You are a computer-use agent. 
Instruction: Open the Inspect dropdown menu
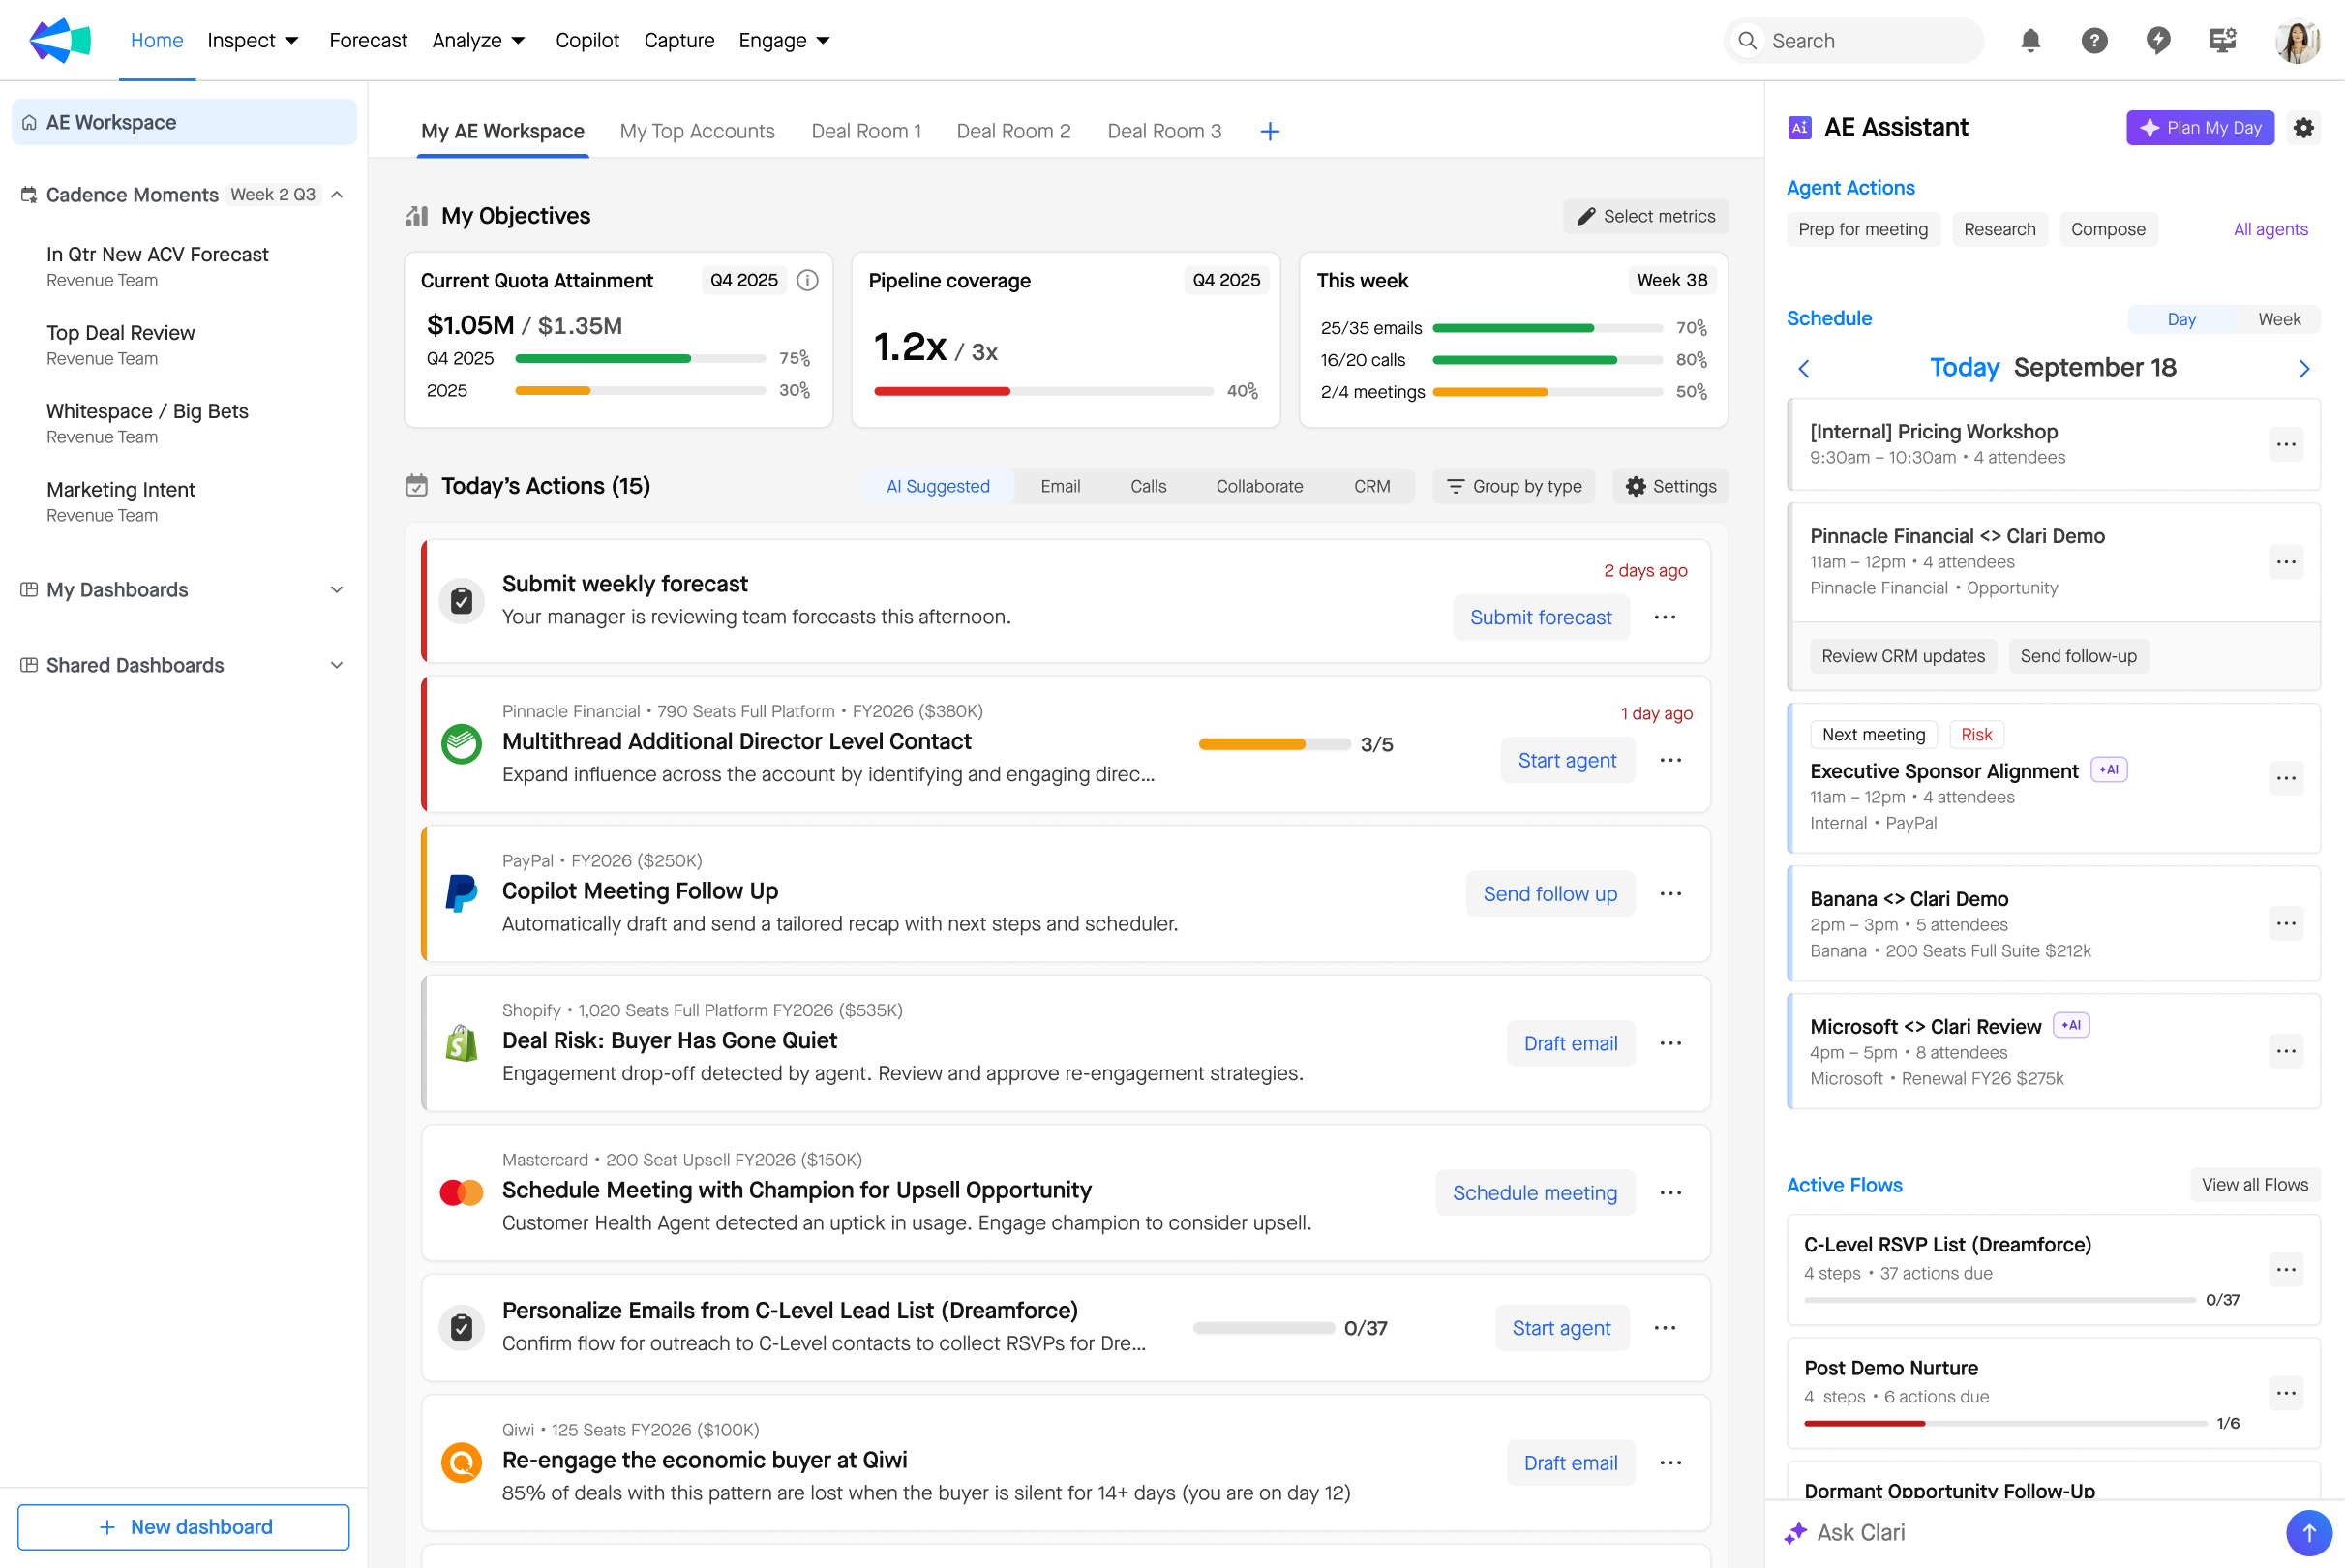253,40
